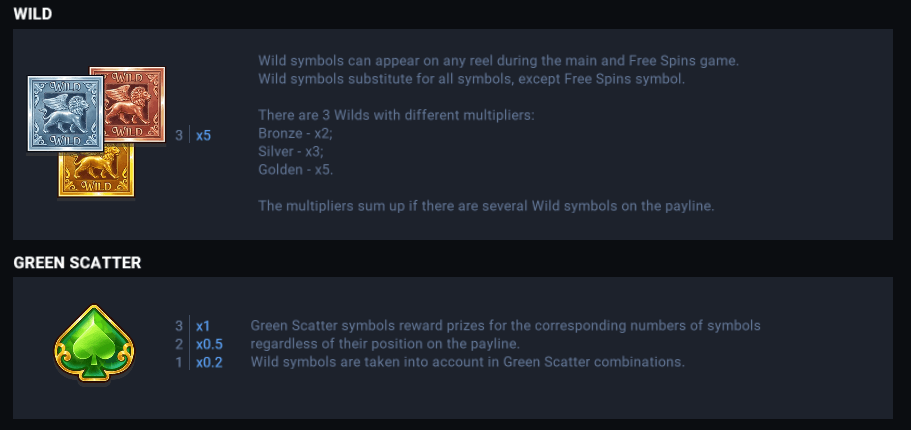Click the "There are 3 Wilds" text line
Screen dimensions: 911x430
tap(396, 115)
